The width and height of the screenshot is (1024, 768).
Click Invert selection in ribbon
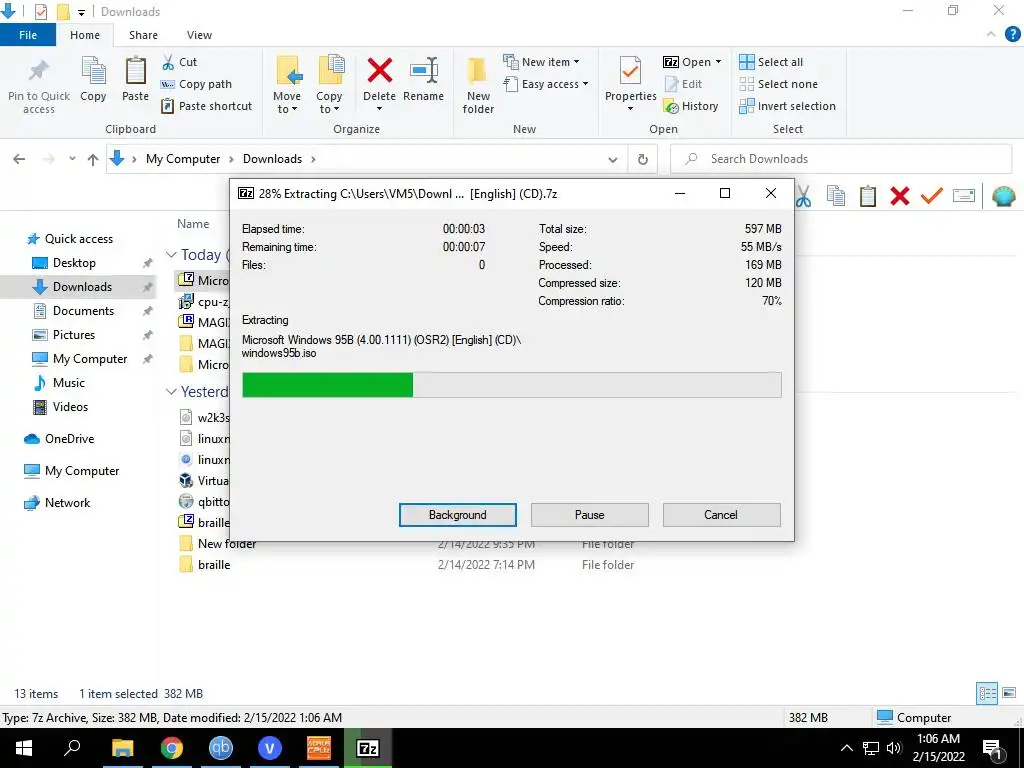coord(788,106)
